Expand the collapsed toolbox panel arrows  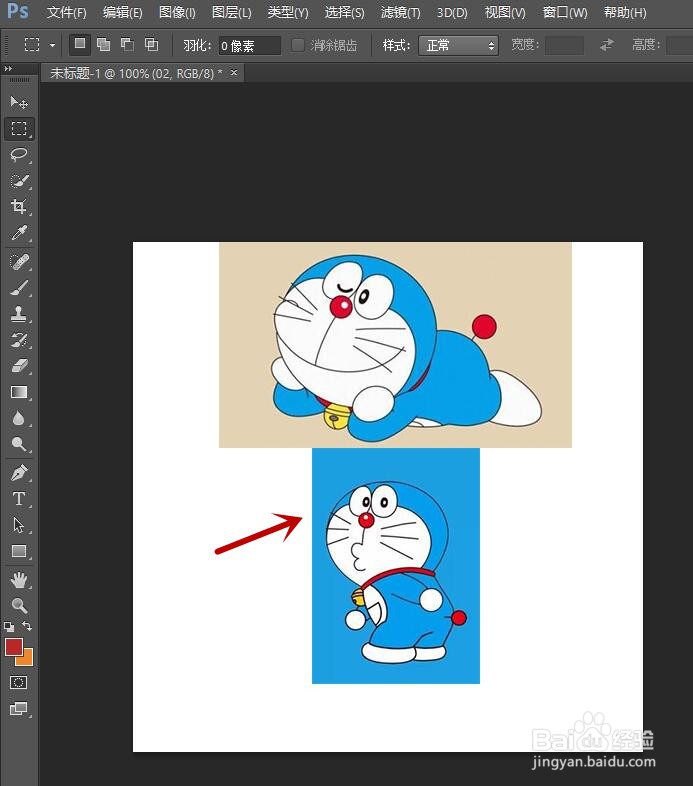pos(8,69)
